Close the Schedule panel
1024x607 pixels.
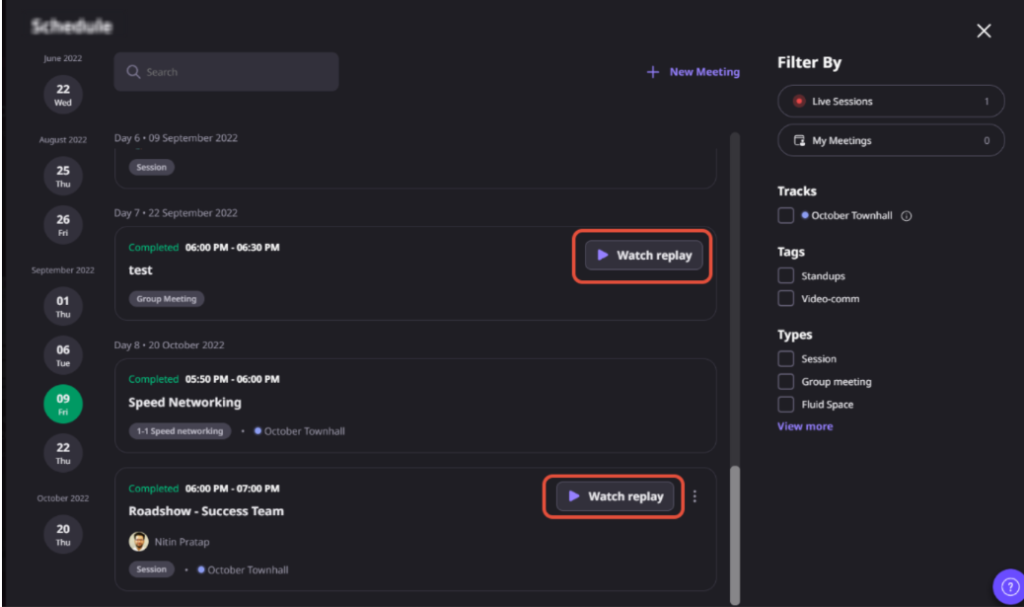984,31
